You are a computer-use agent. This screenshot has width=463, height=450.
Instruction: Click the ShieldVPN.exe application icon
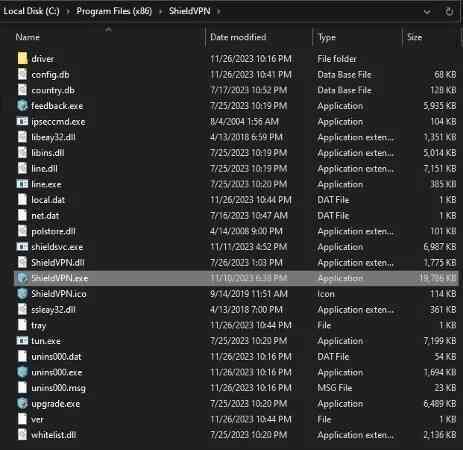pyautogui.click(x=22, y=278)
